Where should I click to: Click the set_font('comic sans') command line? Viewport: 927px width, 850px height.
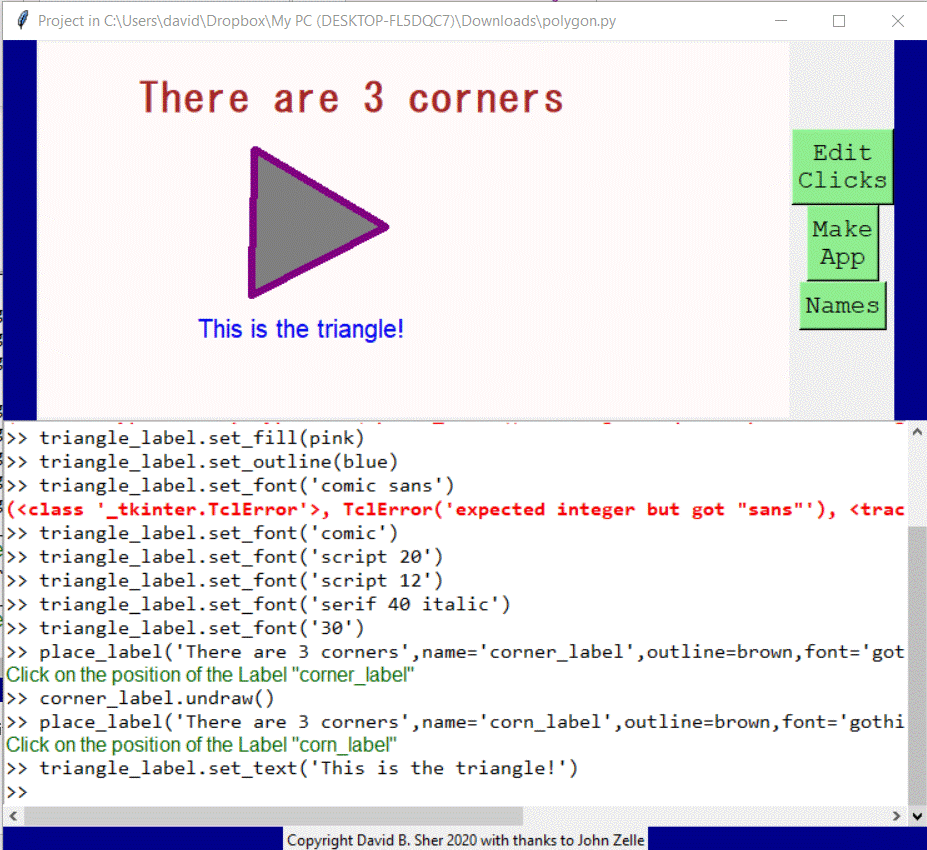tap(230, 485)
